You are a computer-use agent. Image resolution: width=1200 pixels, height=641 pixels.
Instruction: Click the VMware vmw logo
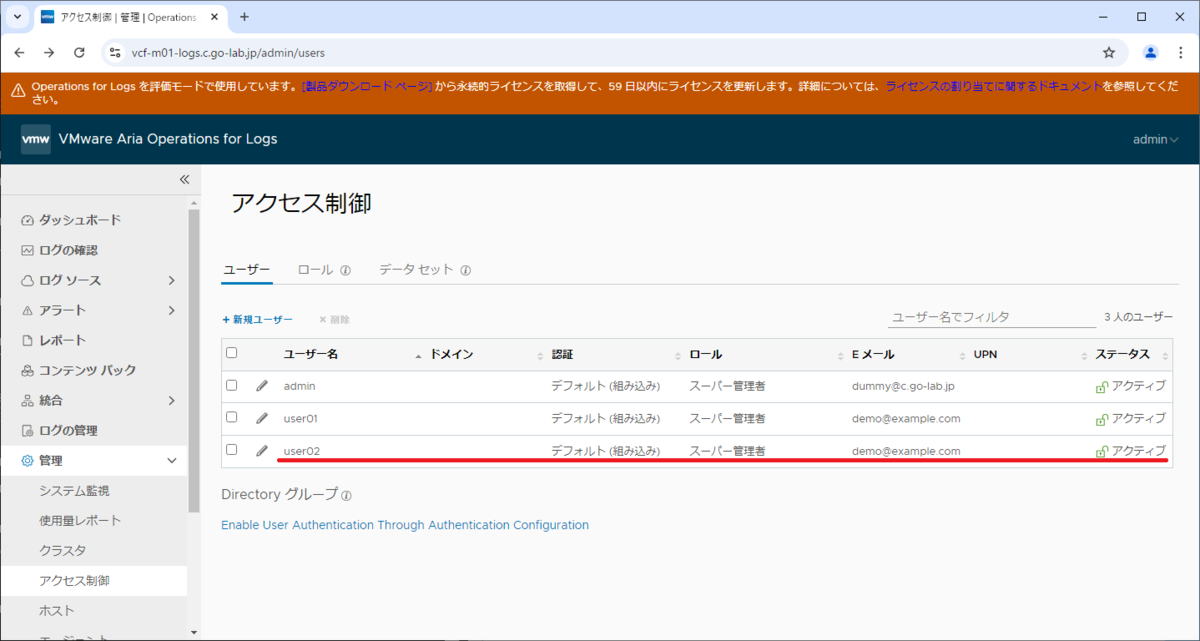(x=36, y=139)
